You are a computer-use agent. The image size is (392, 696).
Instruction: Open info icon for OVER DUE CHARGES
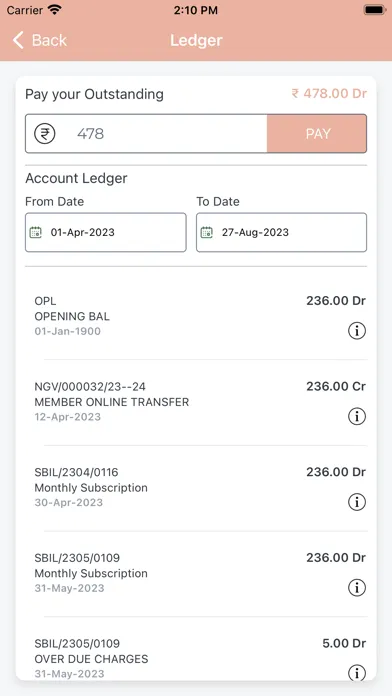[356, 673]
